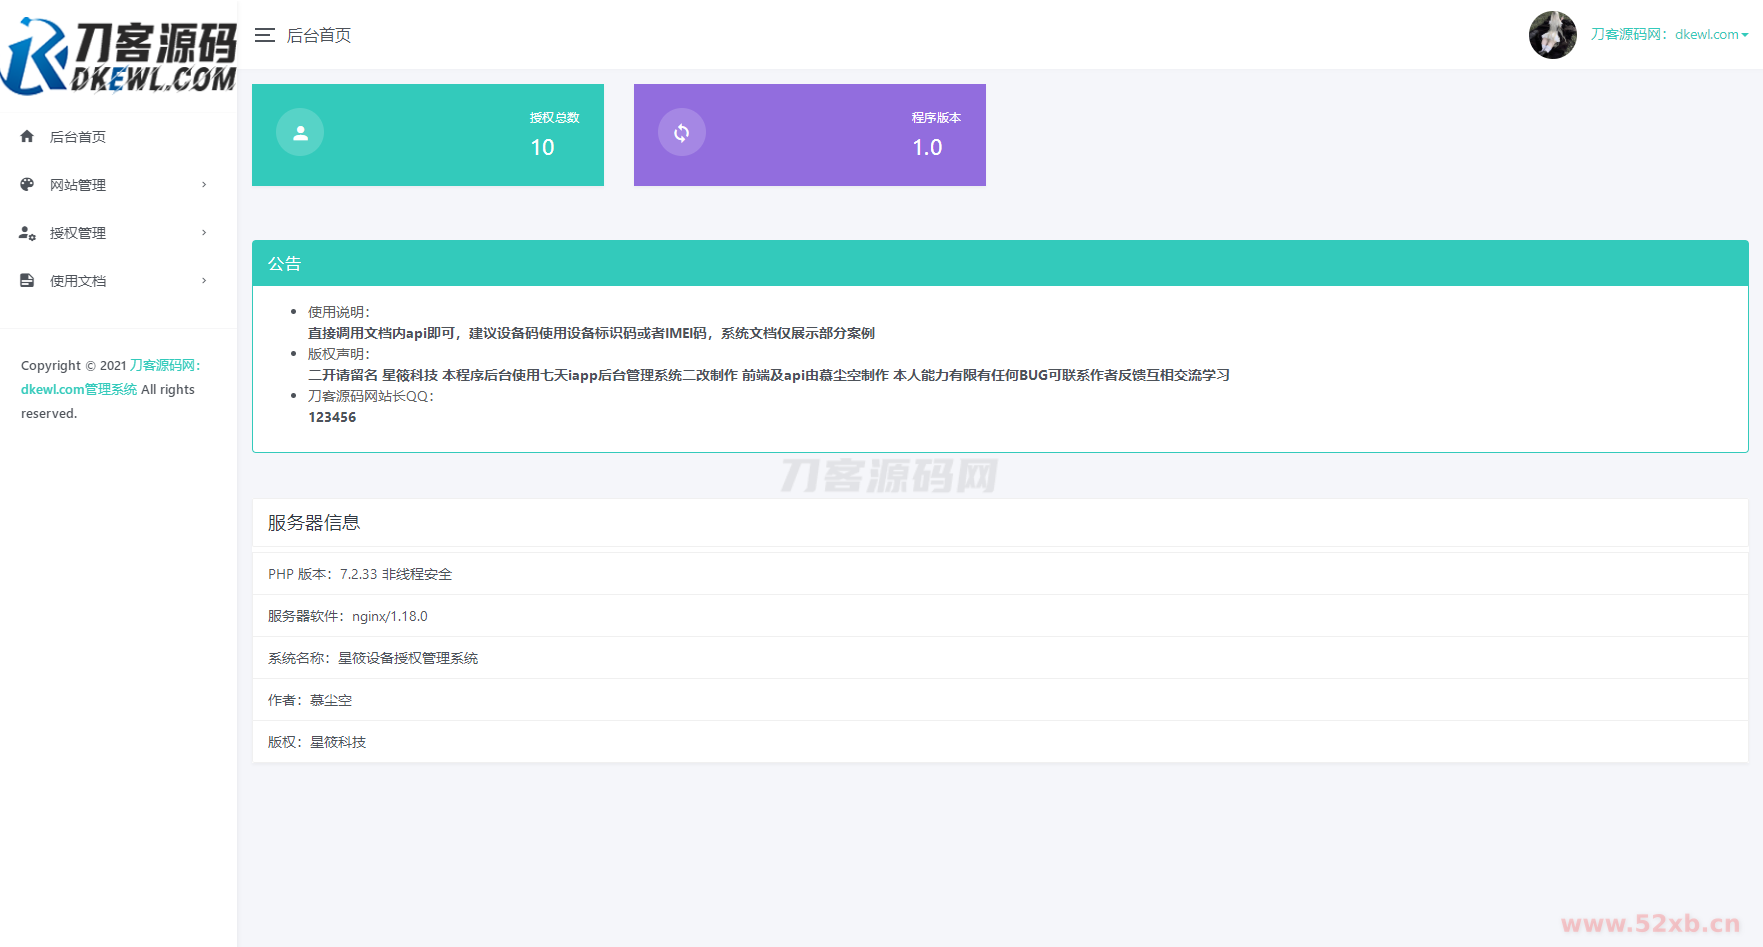Select the globe icon for 网站管理
Viewport: 1763px width, 947px height.
pos(26,184)
